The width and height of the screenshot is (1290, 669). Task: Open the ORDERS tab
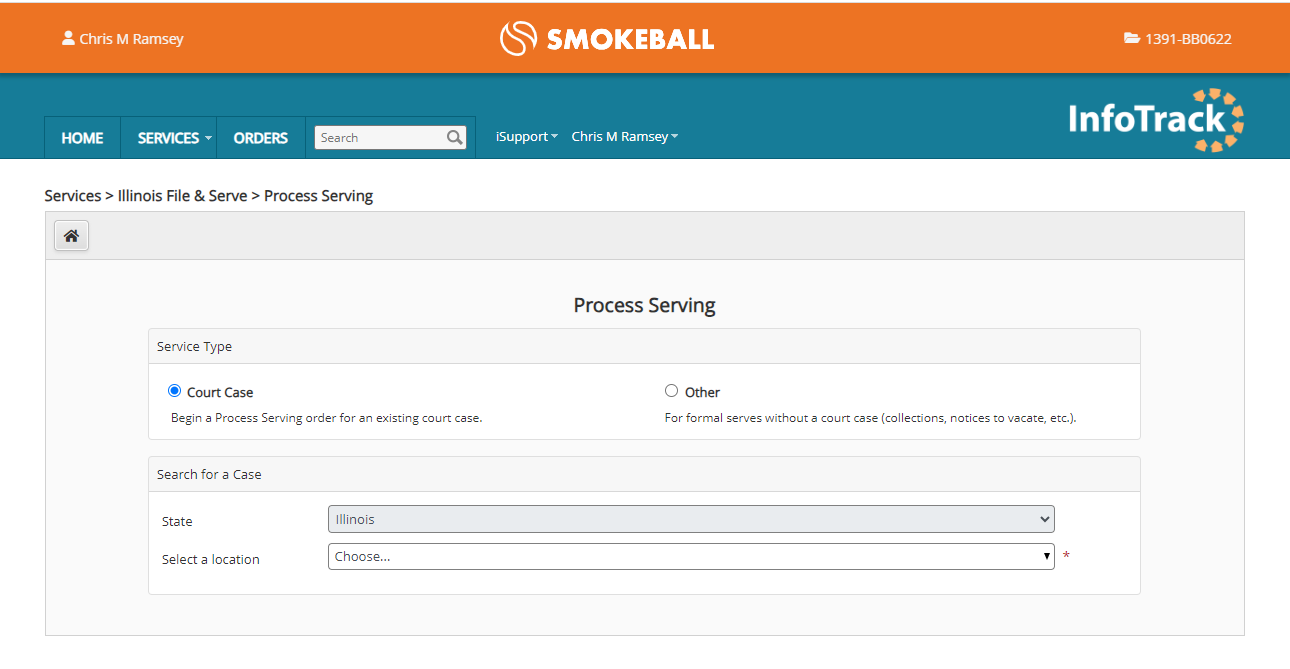click(261, 138)
